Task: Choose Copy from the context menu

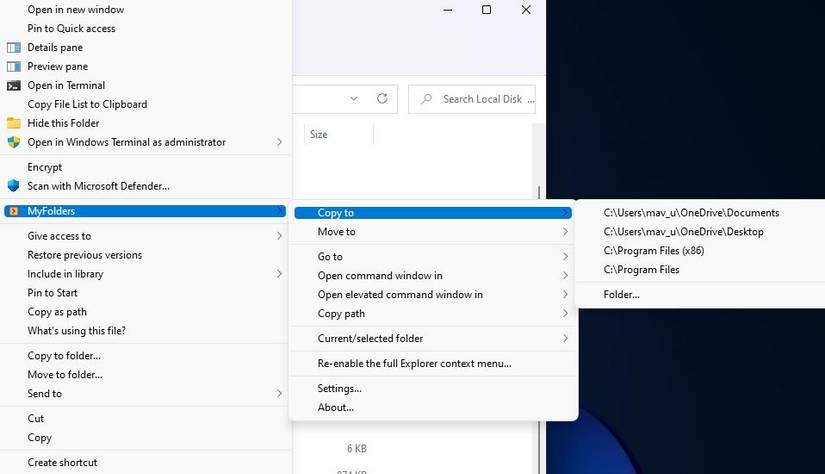Action: [39, 437]
